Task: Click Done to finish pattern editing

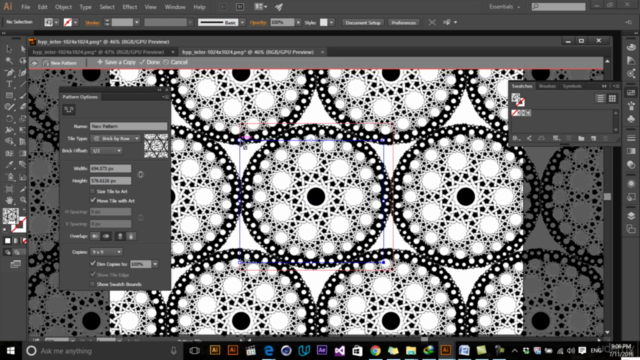Action: (x=149, y=62)
